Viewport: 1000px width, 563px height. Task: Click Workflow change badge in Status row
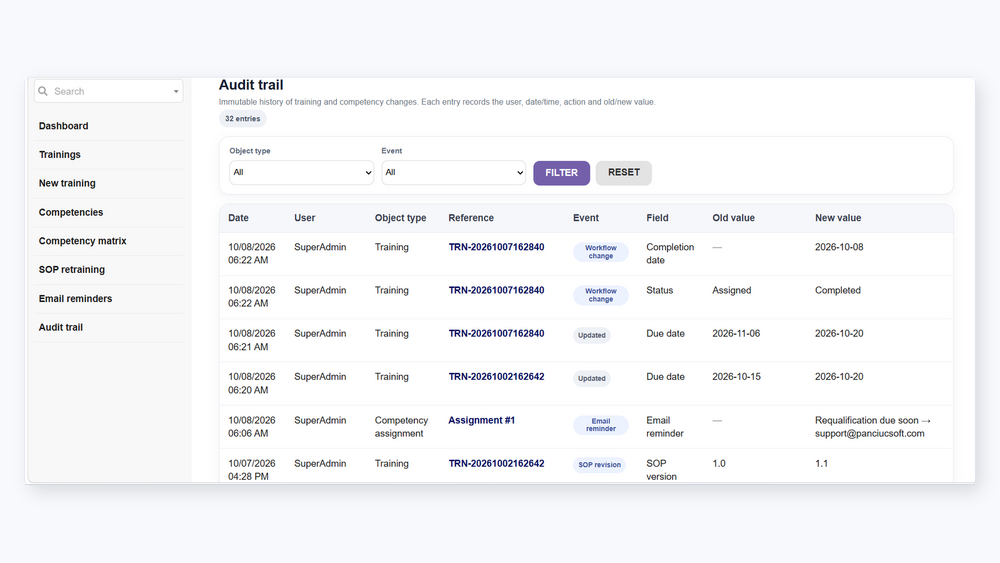click(x=601, y=295)
